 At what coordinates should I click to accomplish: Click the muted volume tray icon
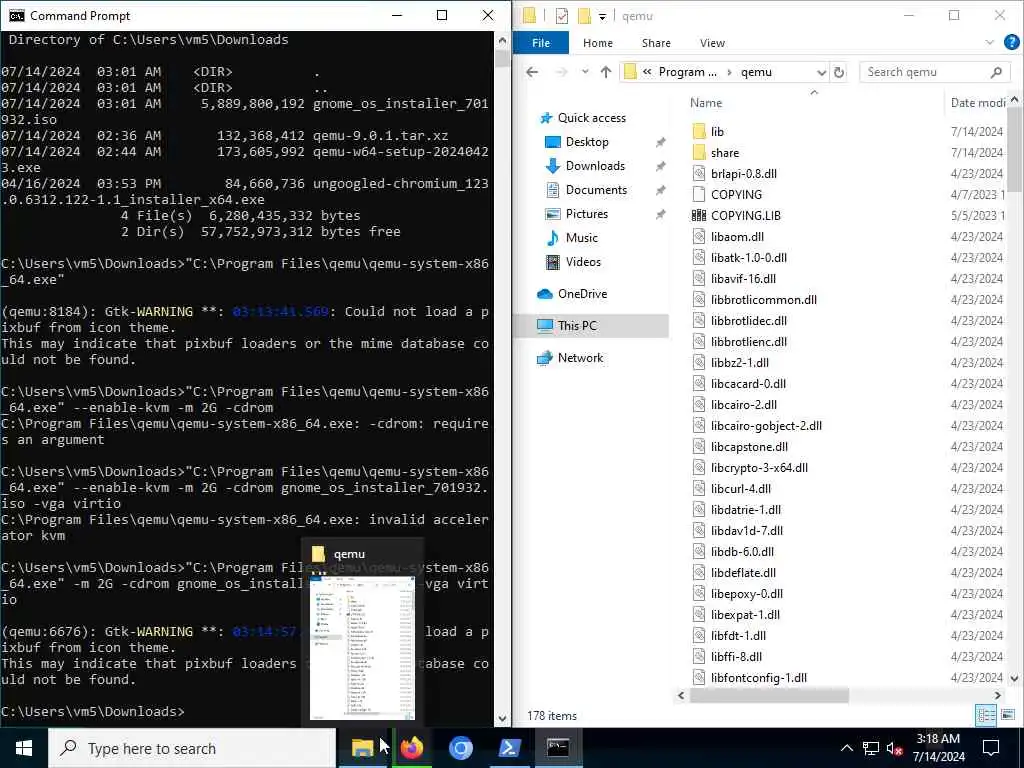click(894, 748)
